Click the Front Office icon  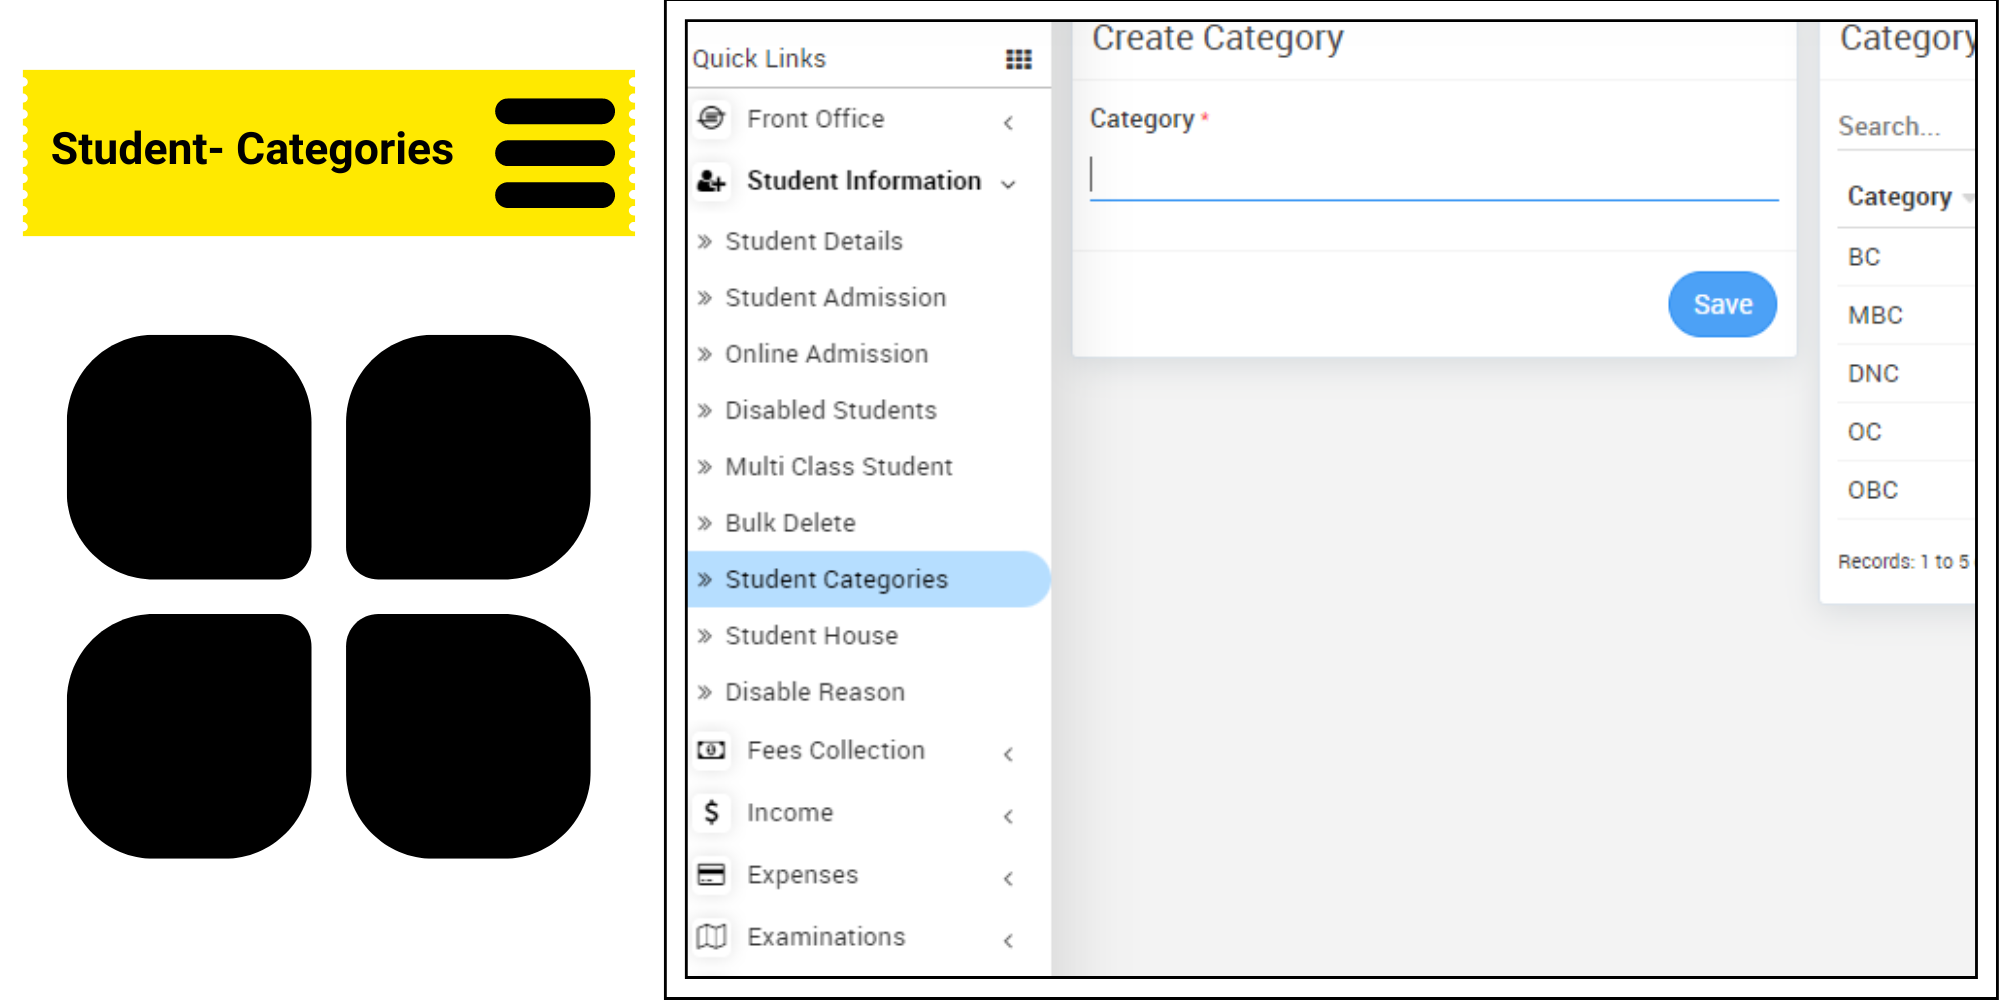tap(711, 119)
